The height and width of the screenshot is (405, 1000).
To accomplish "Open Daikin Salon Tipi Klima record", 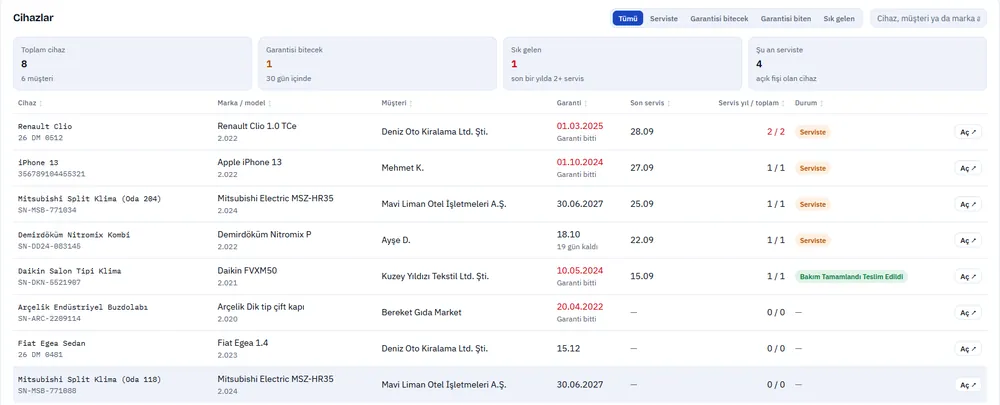I will 968,277.
